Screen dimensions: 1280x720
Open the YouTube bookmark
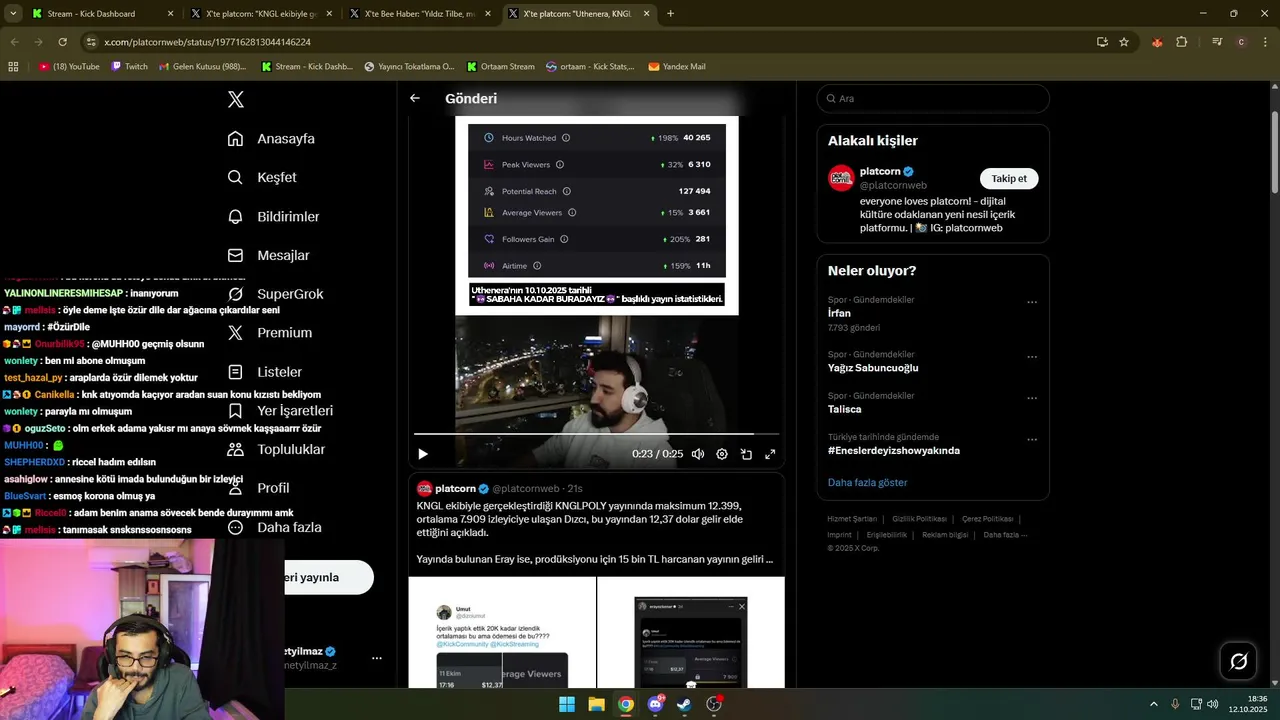coord(69,67)
